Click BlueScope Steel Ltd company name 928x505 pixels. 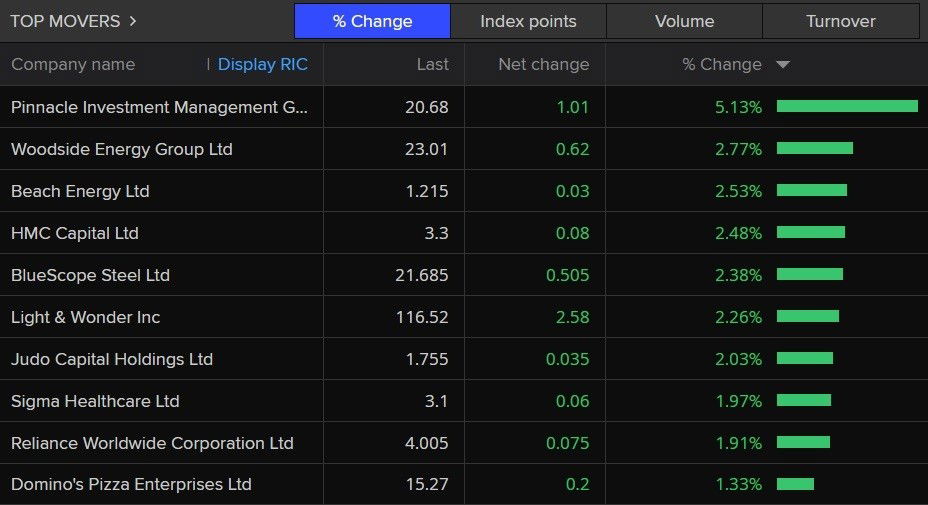tap(90, 275)
